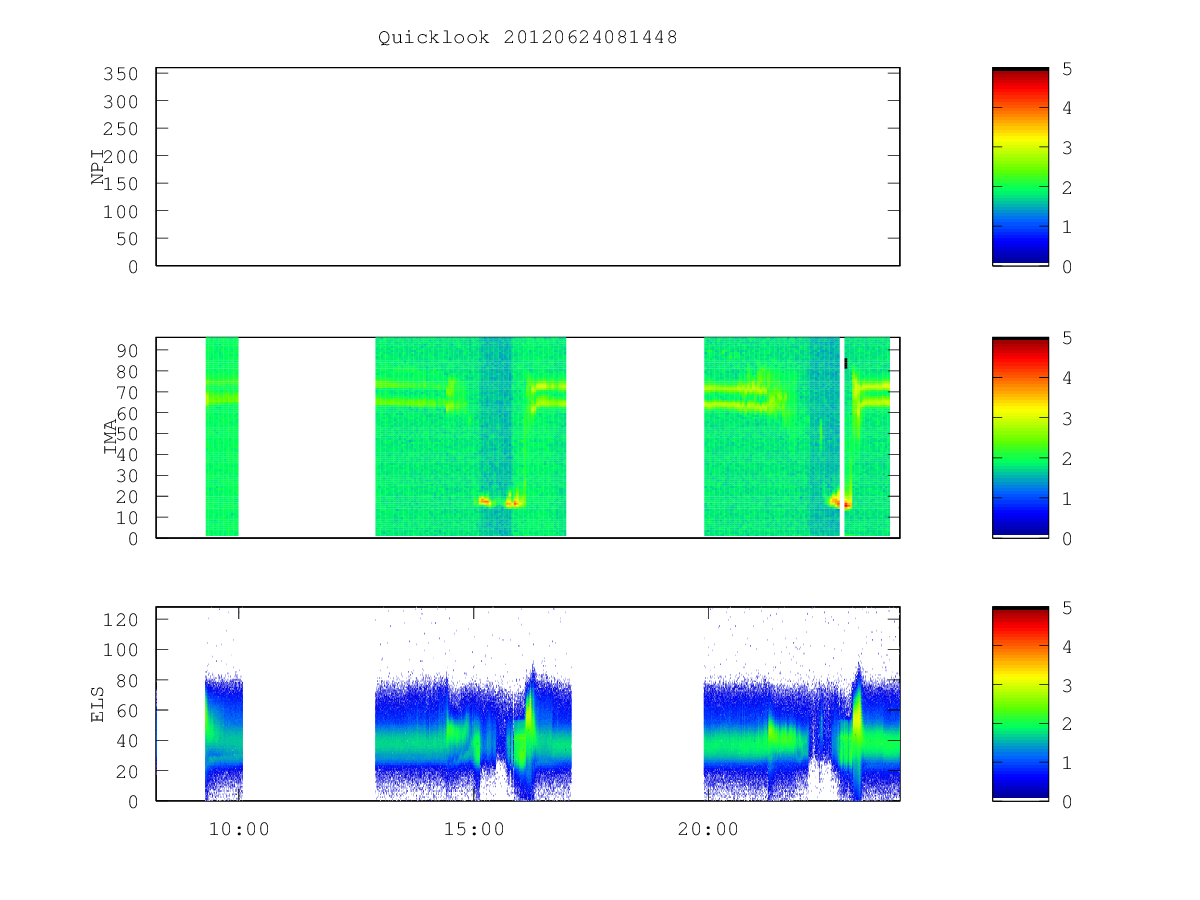Click the 300 tick on NPI axis
This screenshot has height=900, width=1200.
click(x=122, y=102)
